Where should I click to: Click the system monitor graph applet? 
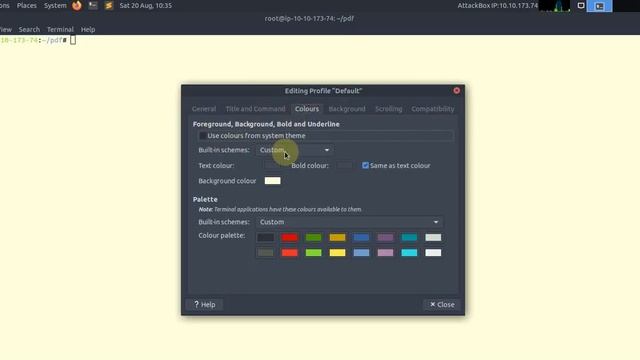coord(555,6)
